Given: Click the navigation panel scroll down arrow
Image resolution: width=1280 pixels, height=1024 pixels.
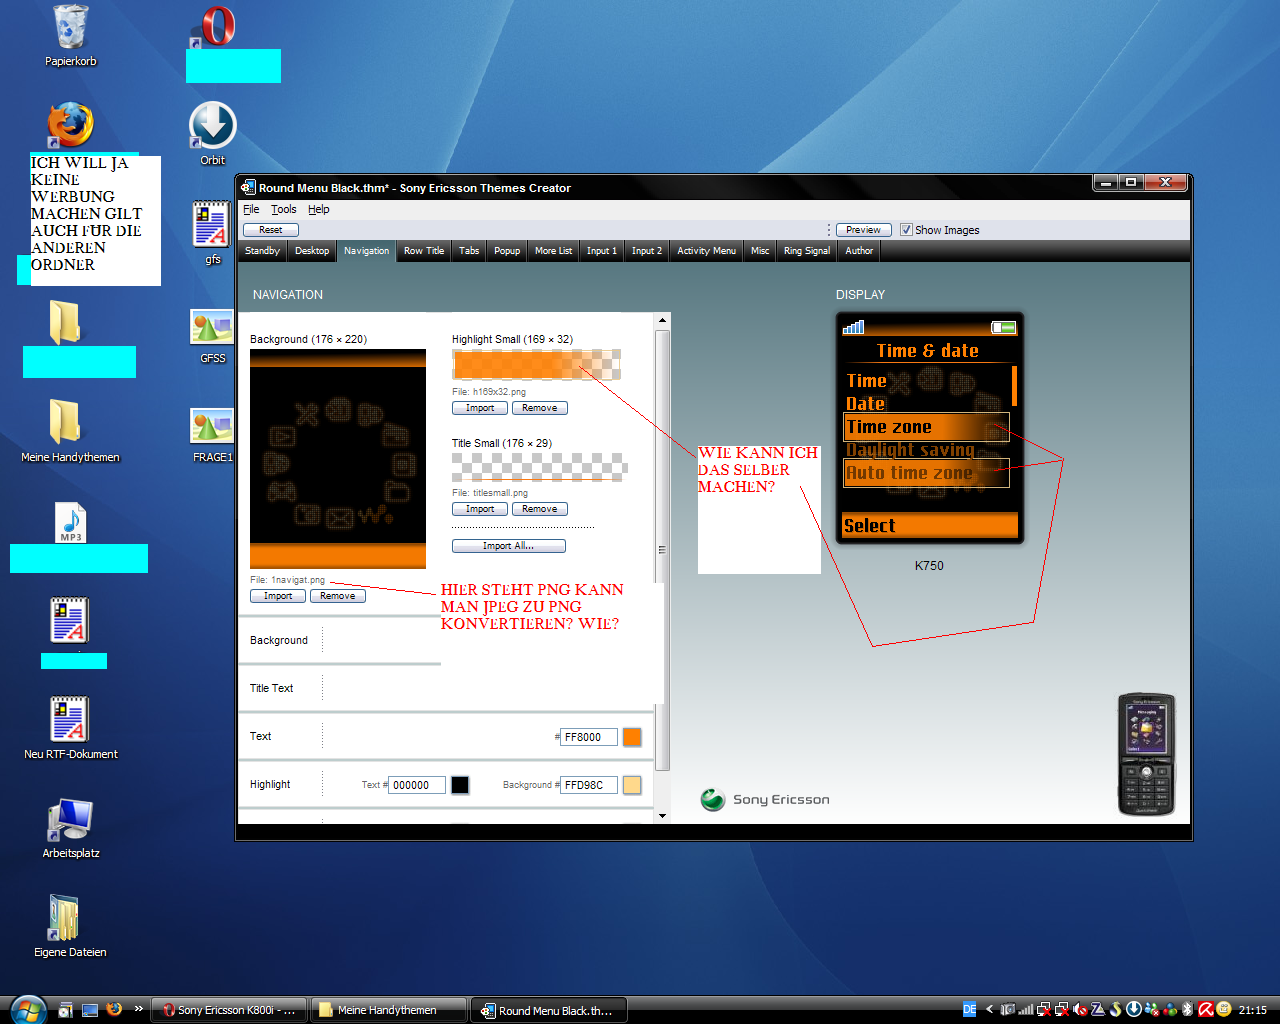Looking at the screenshot, I should (662, 816).
